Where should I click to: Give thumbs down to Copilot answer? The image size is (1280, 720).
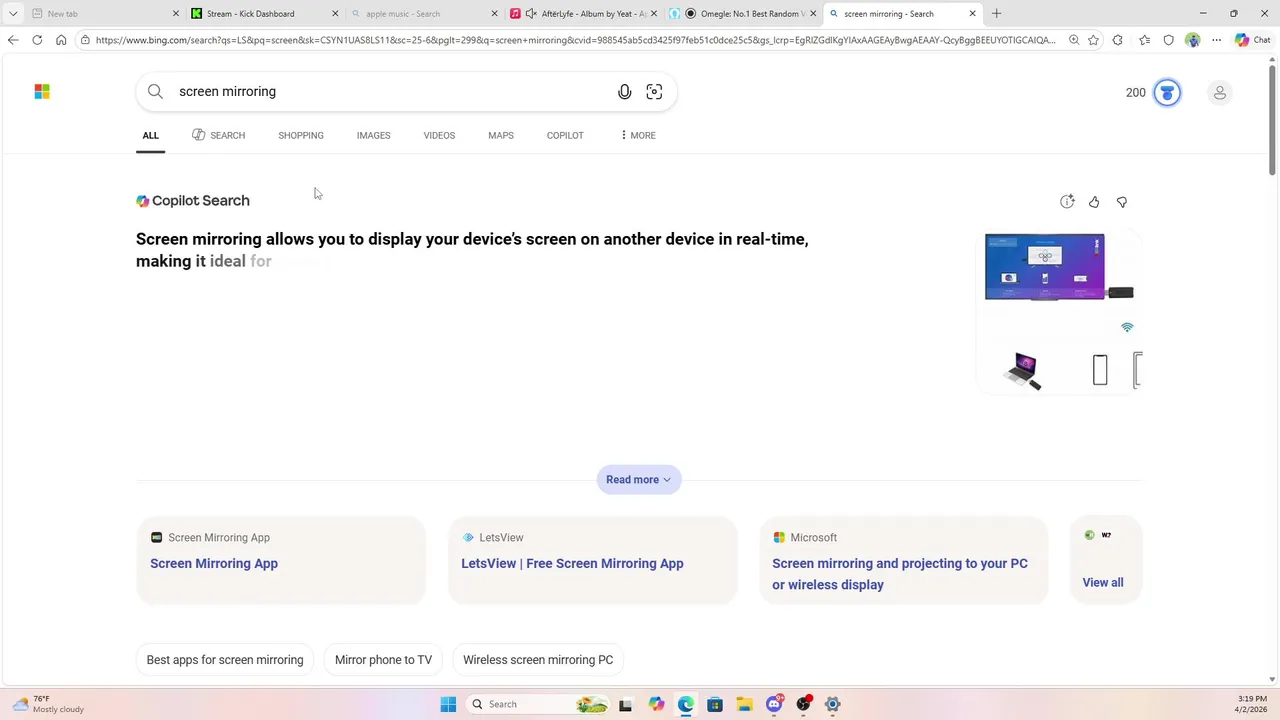1121,201
